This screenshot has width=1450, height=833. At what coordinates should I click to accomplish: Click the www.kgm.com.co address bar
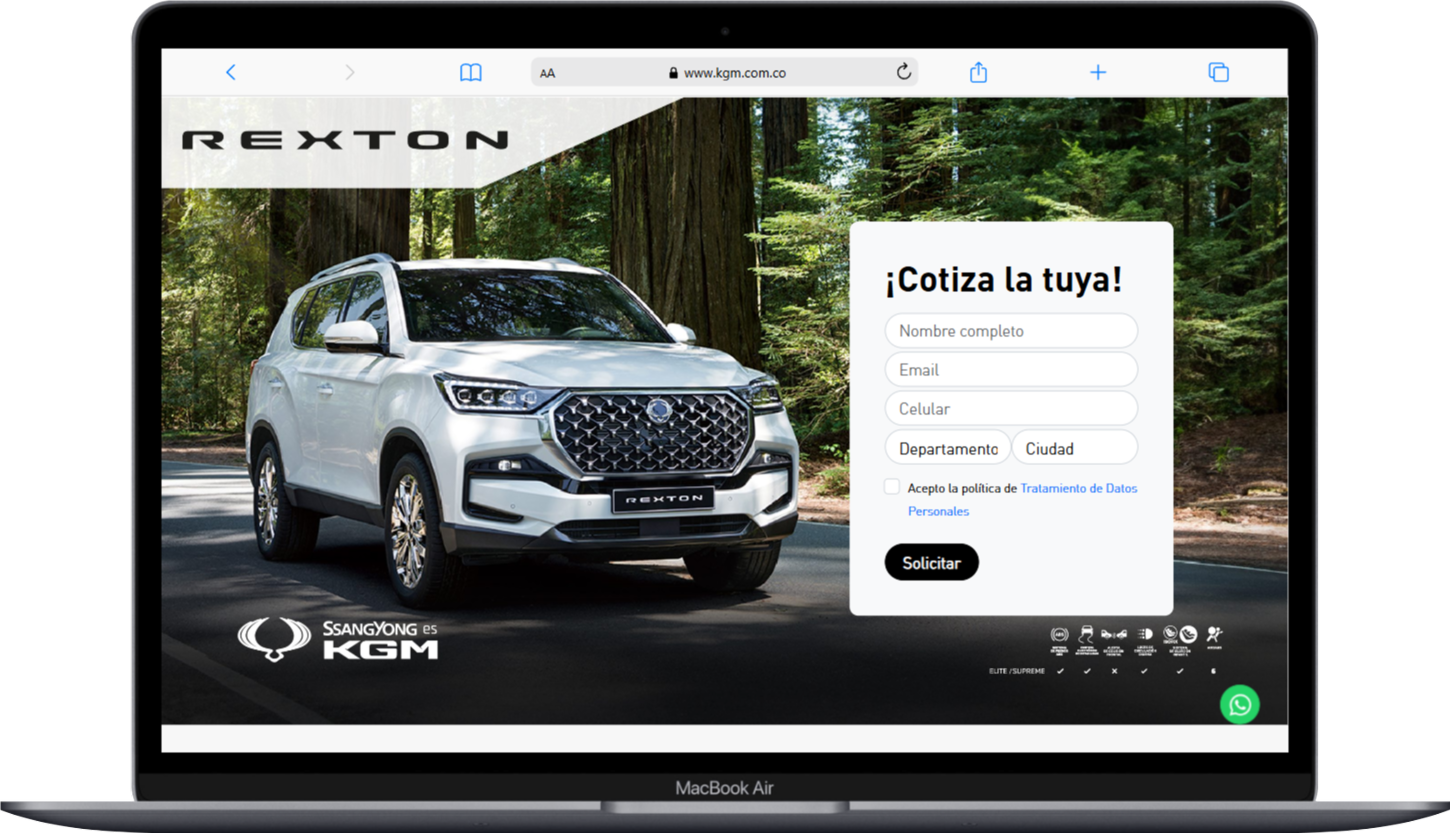724,72
